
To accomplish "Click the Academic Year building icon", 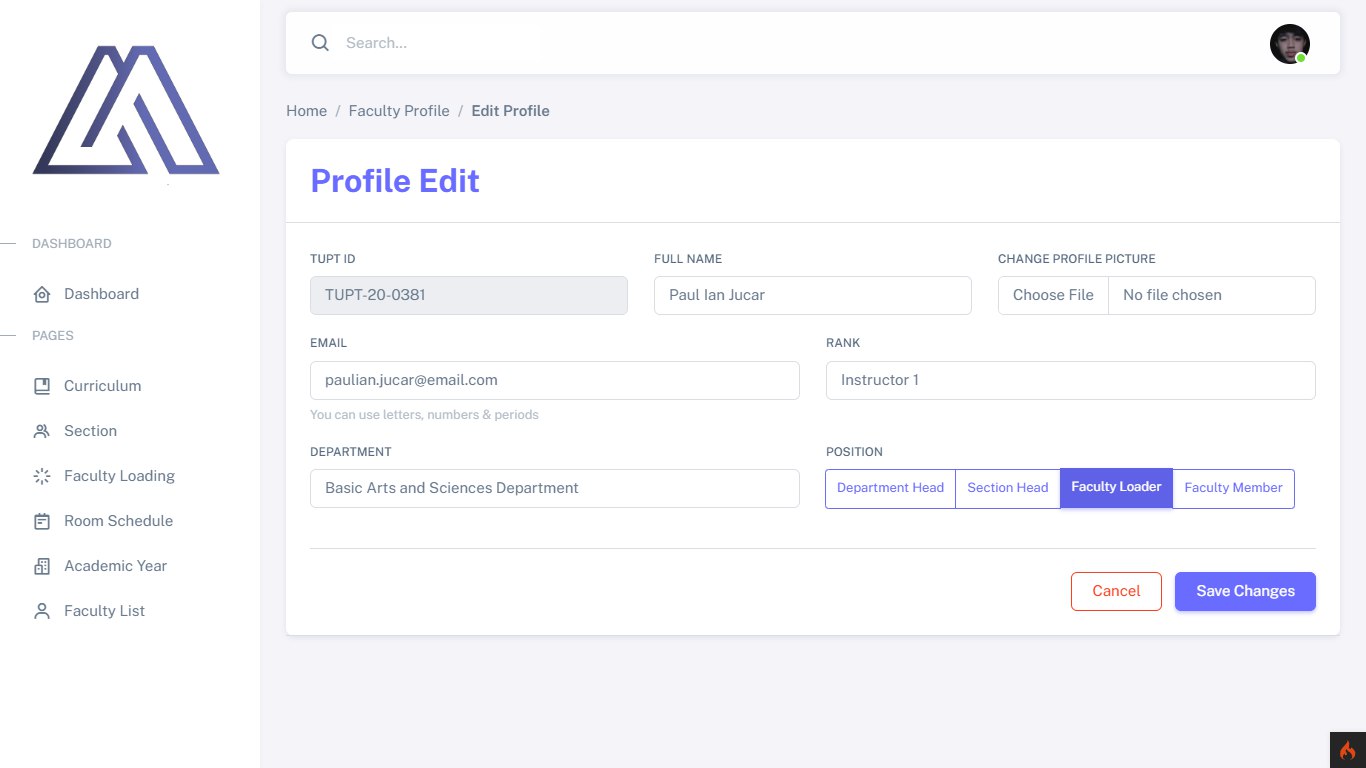I will pos(42,566).
